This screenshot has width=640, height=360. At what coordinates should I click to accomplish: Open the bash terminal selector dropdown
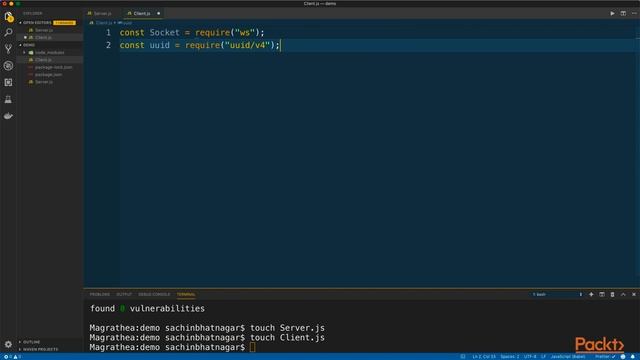557,294
